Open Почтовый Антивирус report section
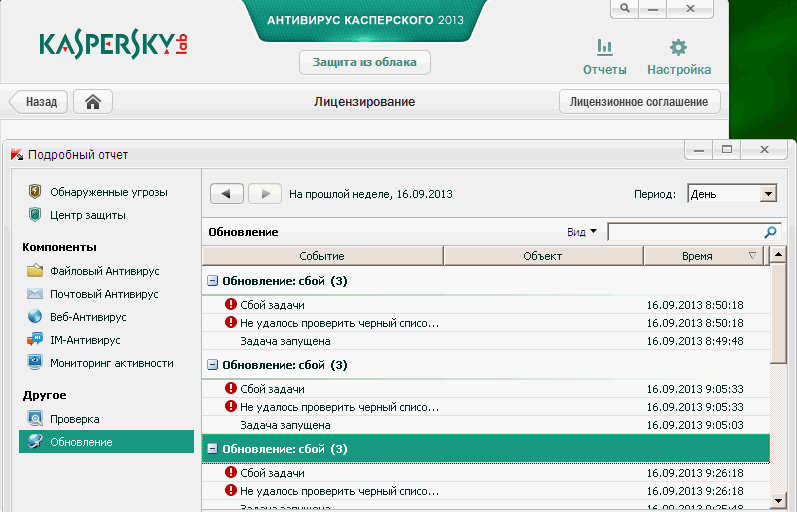The height and width of the screenshot is (512, 797). click(x=104, y=294)
